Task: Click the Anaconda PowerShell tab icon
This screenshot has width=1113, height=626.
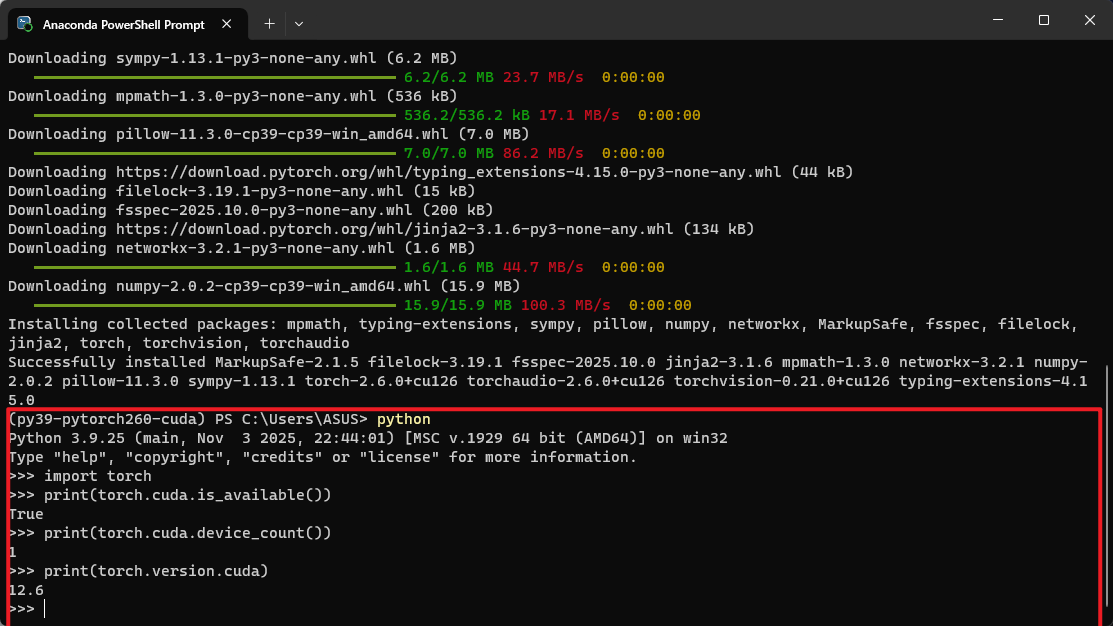Action: click(x=25, y=24)
